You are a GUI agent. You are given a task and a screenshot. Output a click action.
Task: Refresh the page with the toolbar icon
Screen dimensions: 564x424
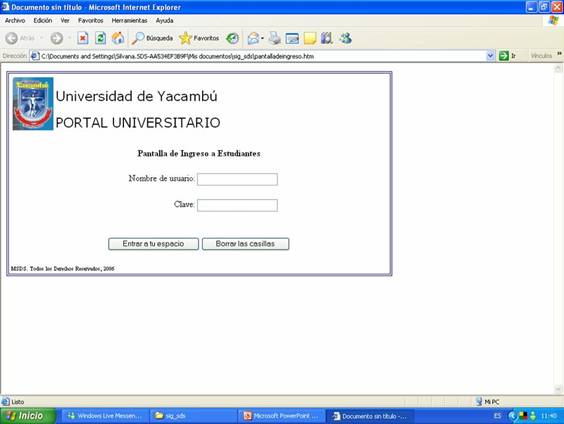pyautogui.click(x=100, y=38)
